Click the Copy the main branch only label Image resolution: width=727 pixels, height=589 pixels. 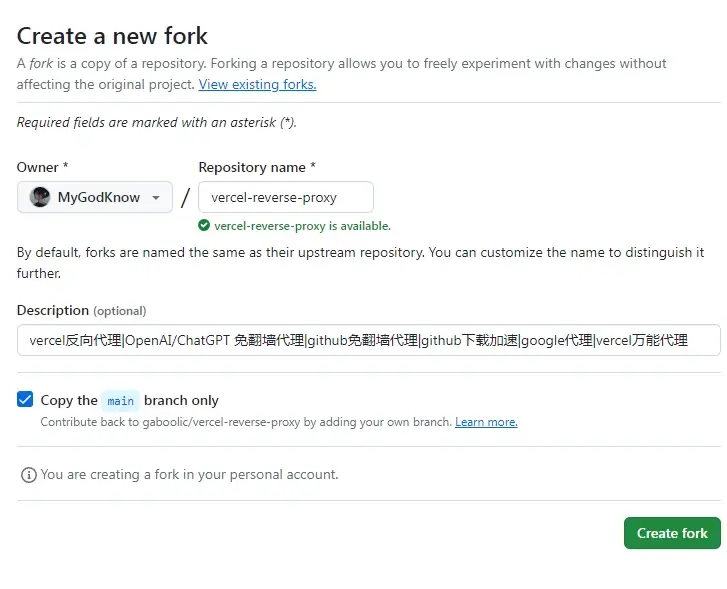[129, 400]
